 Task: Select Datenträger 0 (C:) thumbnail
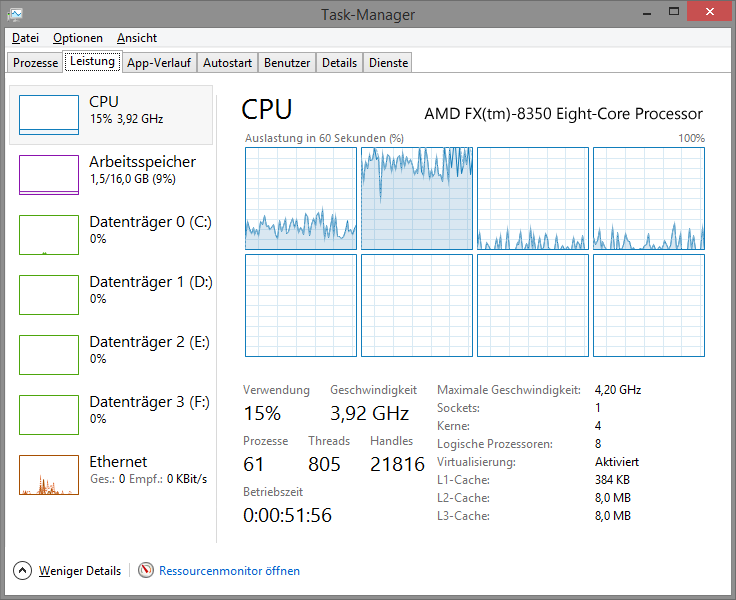pyautogui.click(x=49, y=235)
